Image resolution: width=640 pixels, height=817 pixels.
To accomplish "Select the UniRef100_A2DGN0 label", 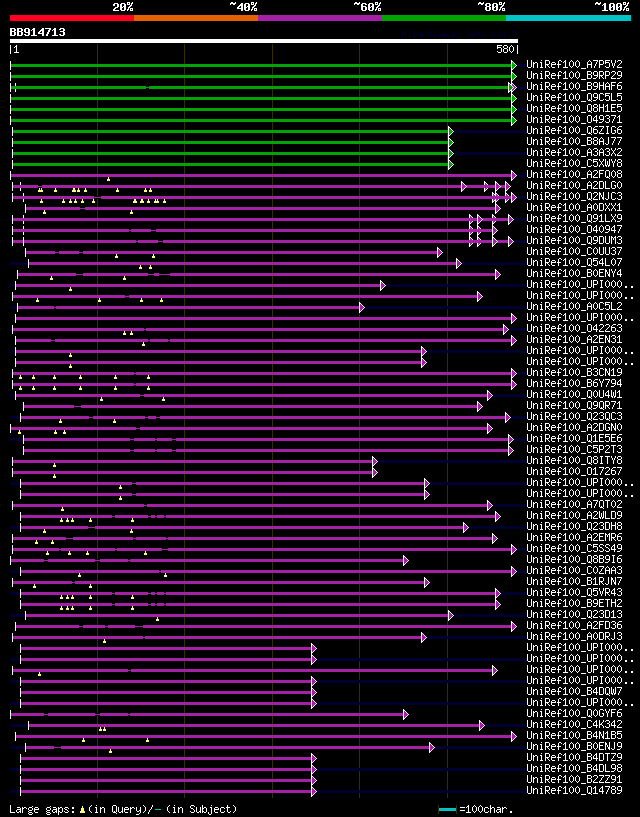I will coord(574,427).
